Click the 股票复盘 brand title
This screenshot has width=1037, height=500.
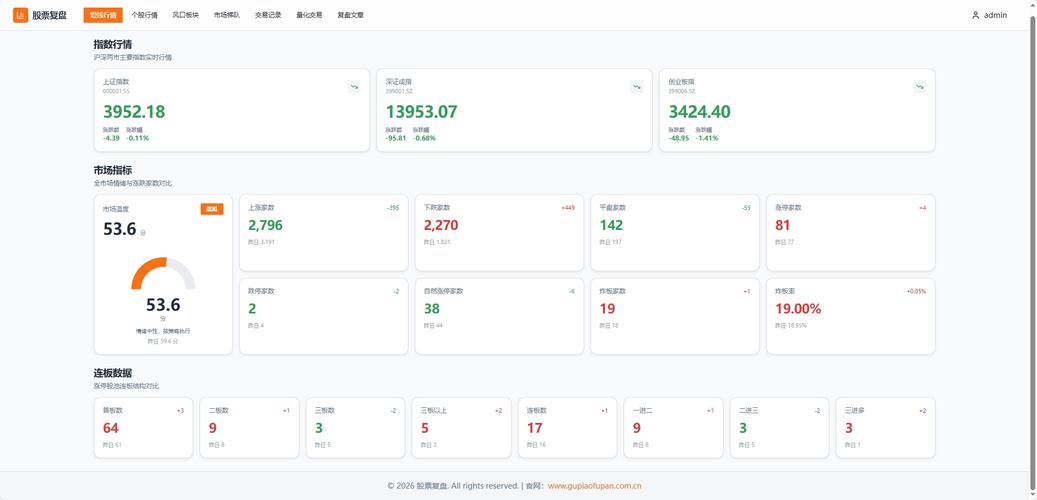50,15
